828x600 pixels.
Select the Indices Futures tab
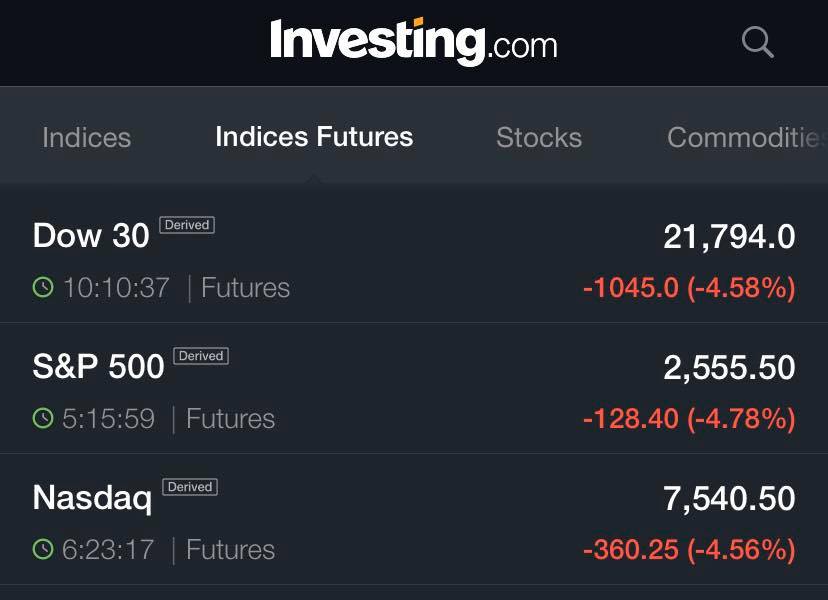pos(314,137)
